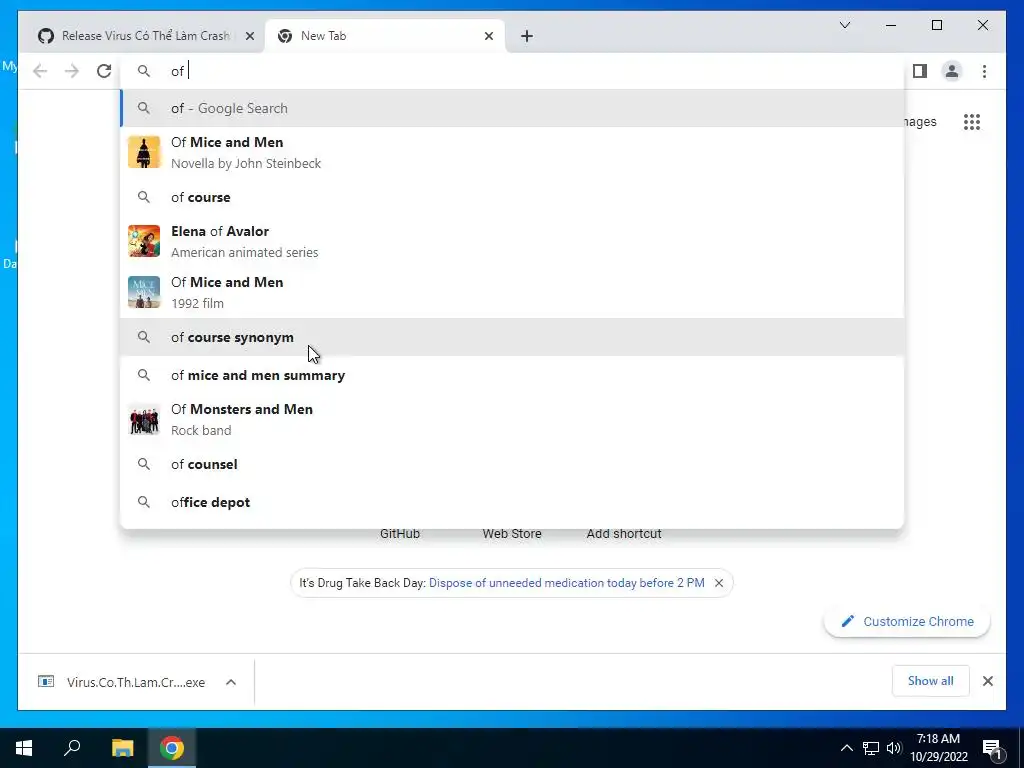Choose Of Mice and Men 1992 film suggestion

tap(513, 292)
